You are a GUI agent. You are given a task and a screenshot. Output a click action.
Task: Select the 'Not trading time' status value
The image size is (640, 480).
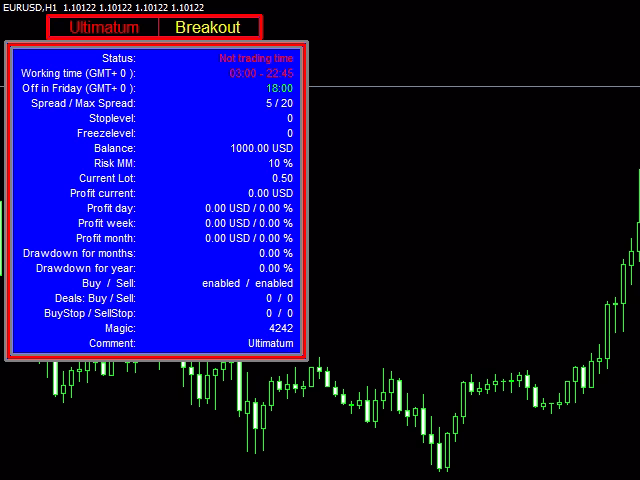(256, 58)
